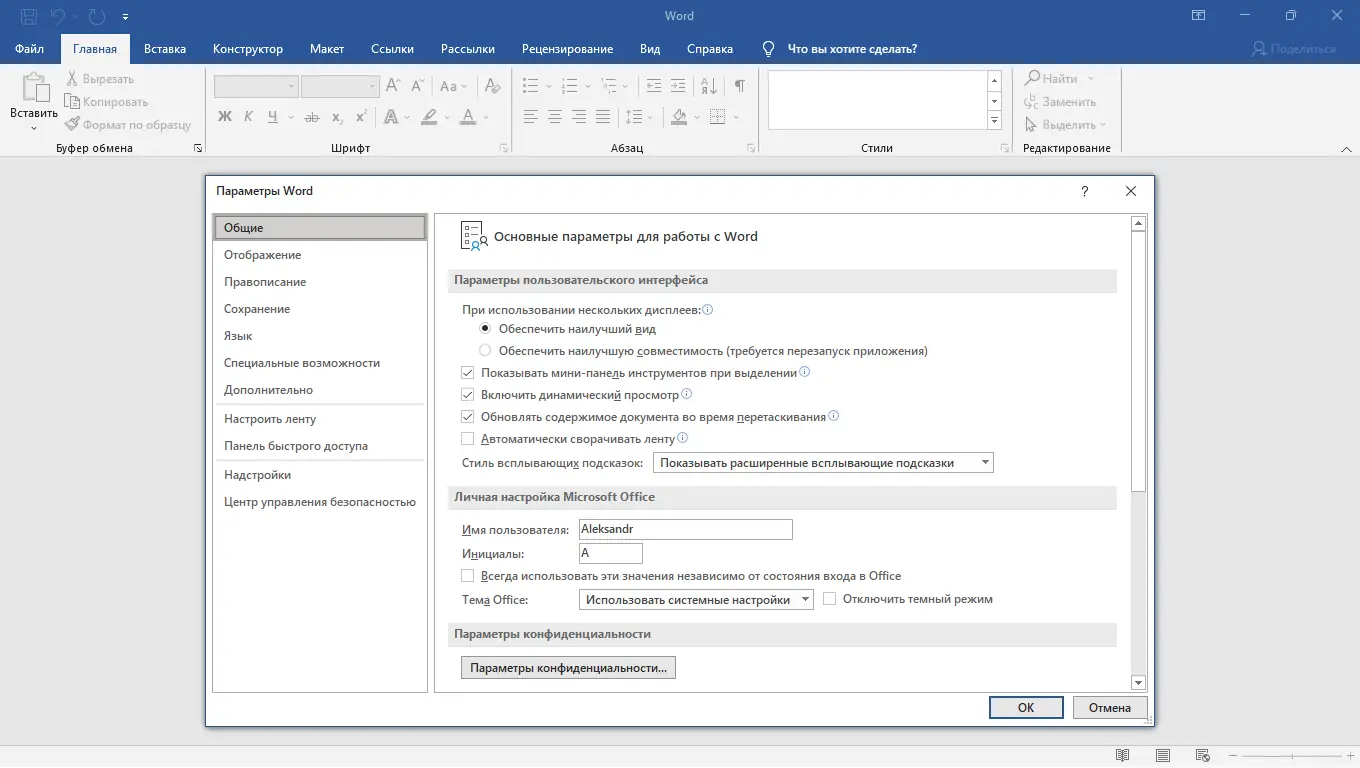
Task: Apply bold formatting with the Ж icon
Action: 224,117
